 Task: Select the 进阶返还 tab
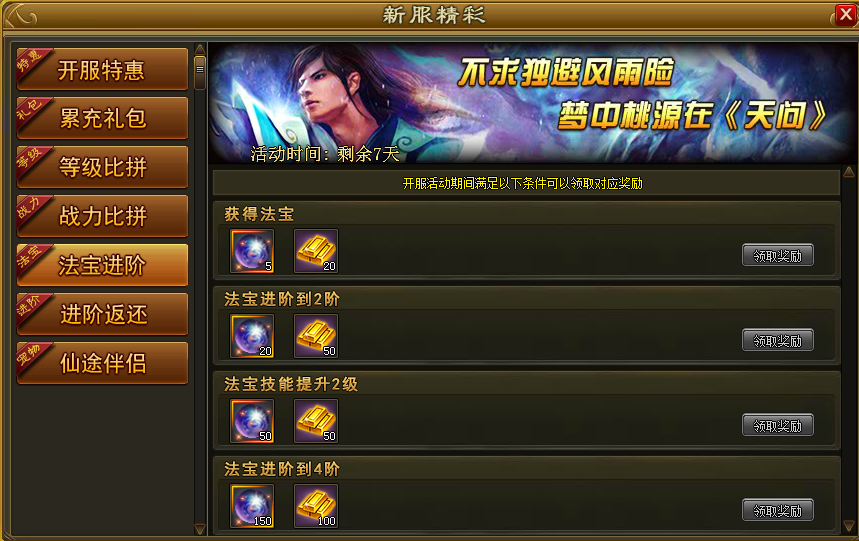click(x=102, y=314)
